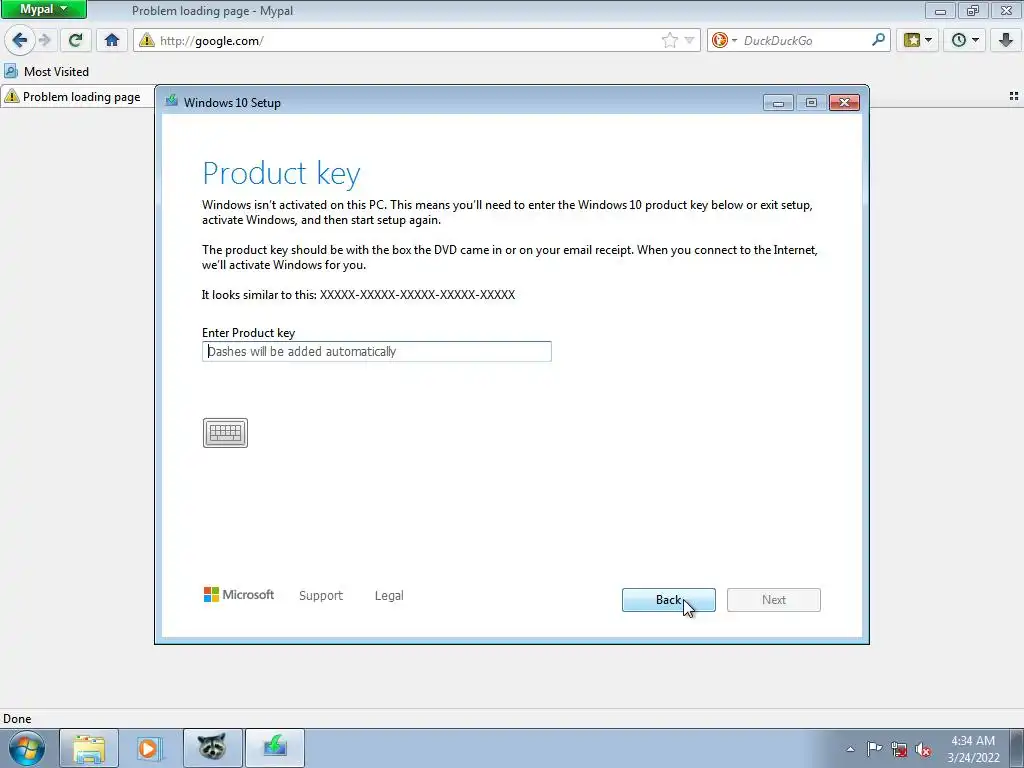
Task: Click the Next button in Setup
Action: coord(774,600)
